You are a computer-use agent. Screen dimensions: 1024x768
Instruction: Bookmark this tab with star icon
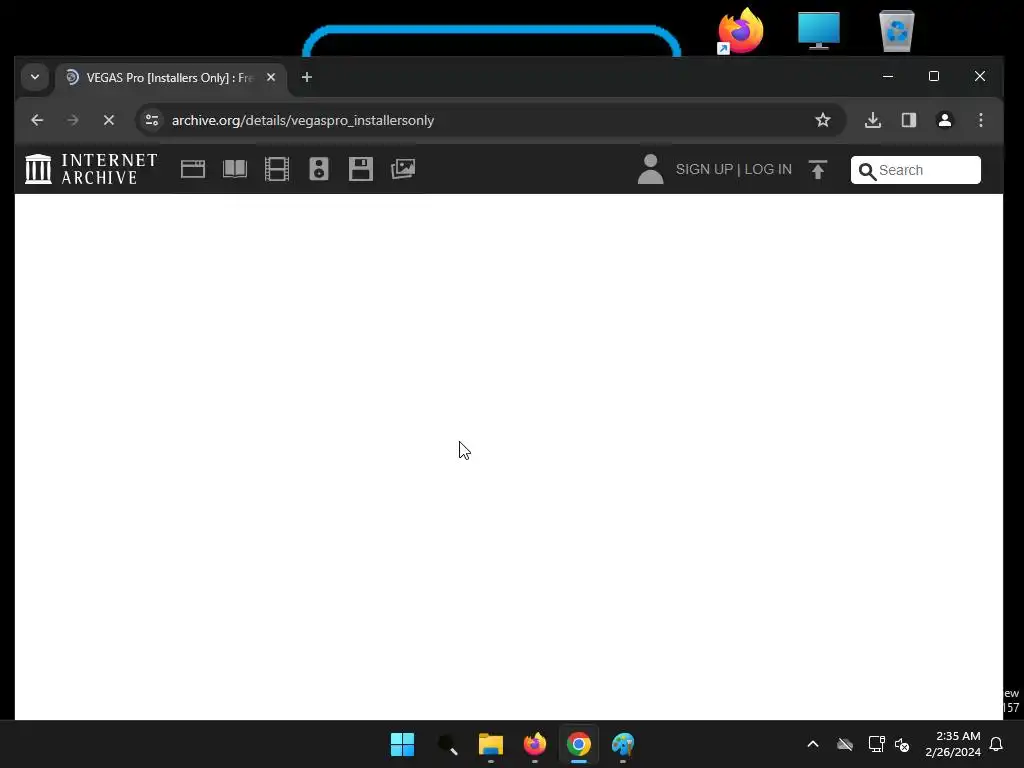pyautogui.click(x=823, y=120)
